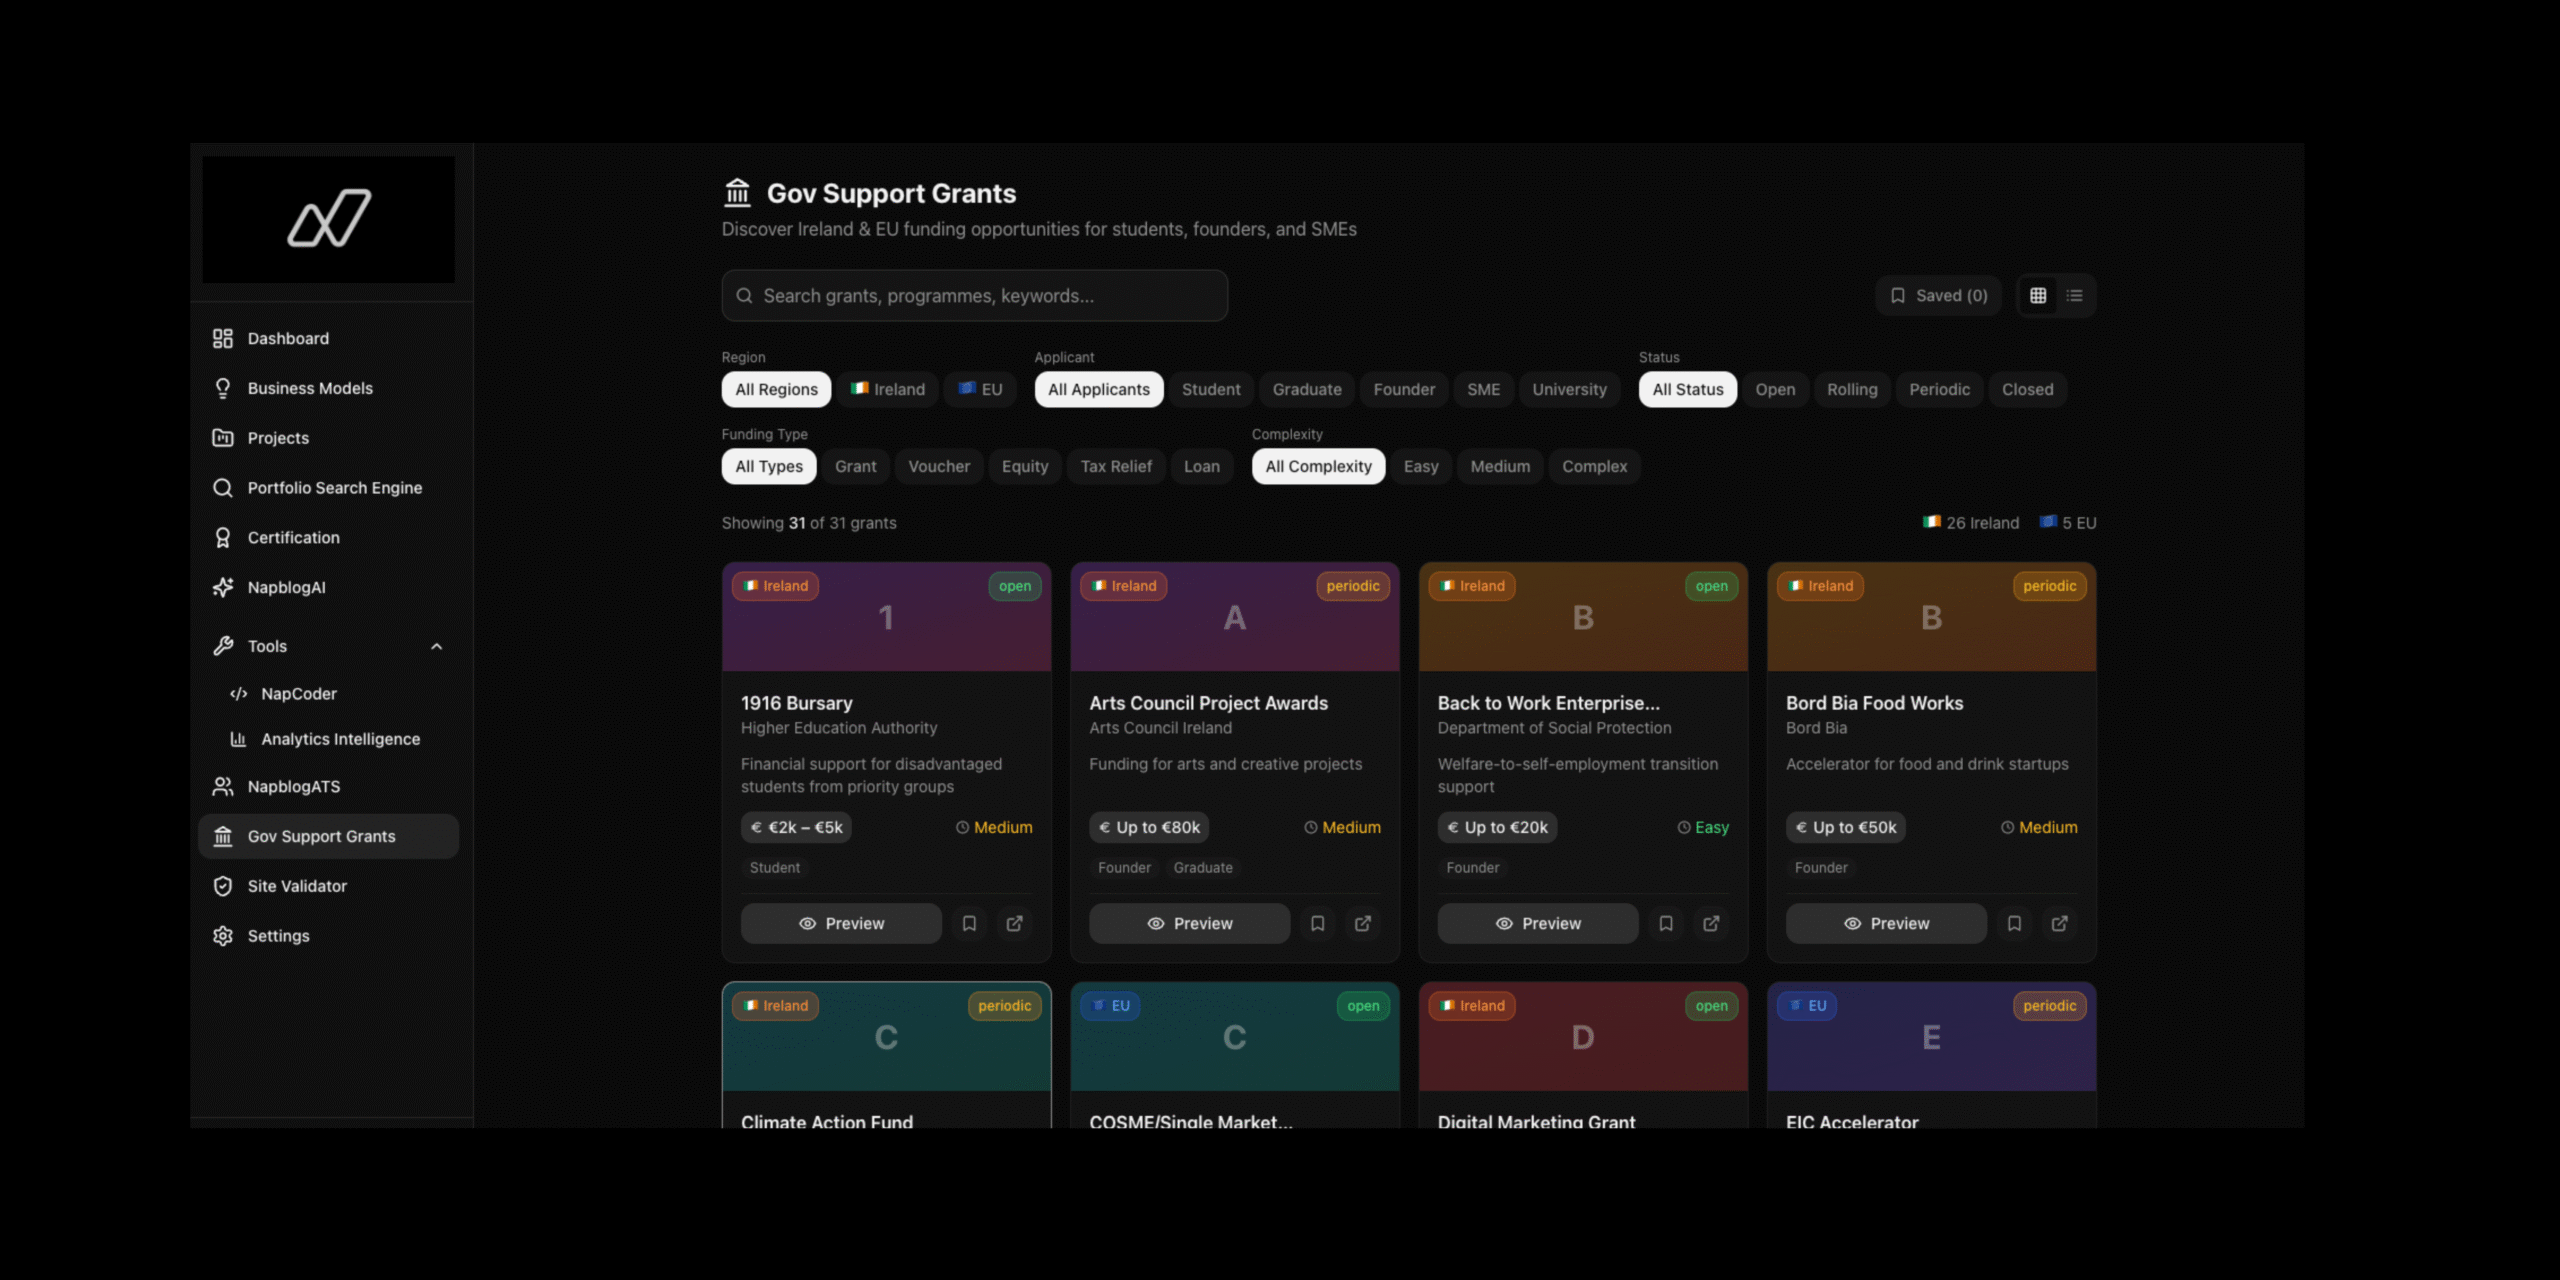This screenshot has width=2560, height=1280.
Task: Open Saved (0) grants list
Action: pos(1938,296)
